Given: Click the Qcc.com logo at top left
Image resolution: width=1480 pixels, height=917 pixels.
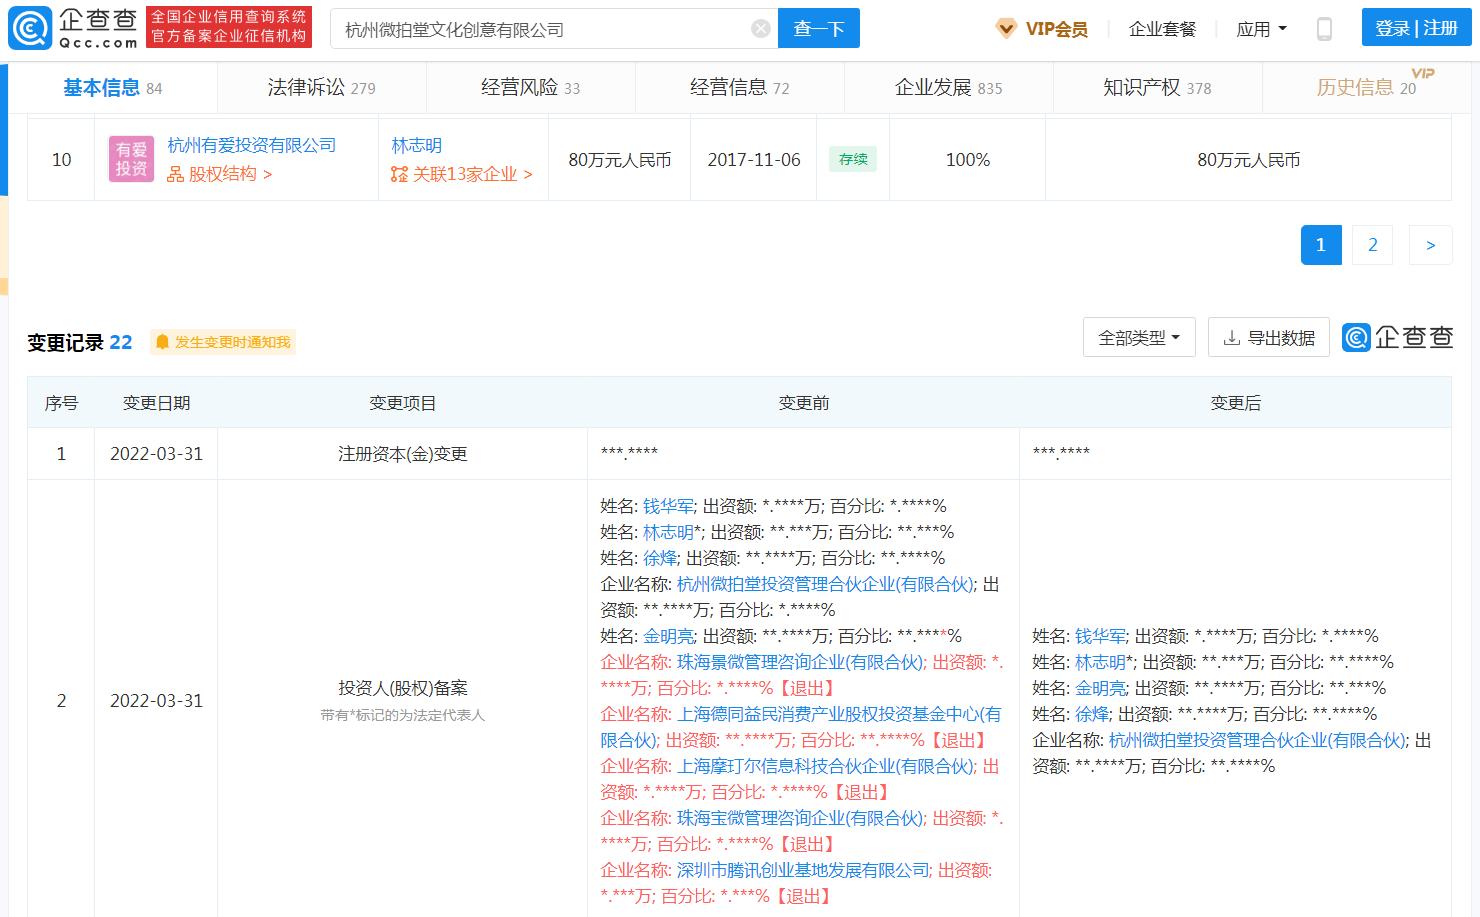Looking at the screenshot, I should click(x=72, y=28).
